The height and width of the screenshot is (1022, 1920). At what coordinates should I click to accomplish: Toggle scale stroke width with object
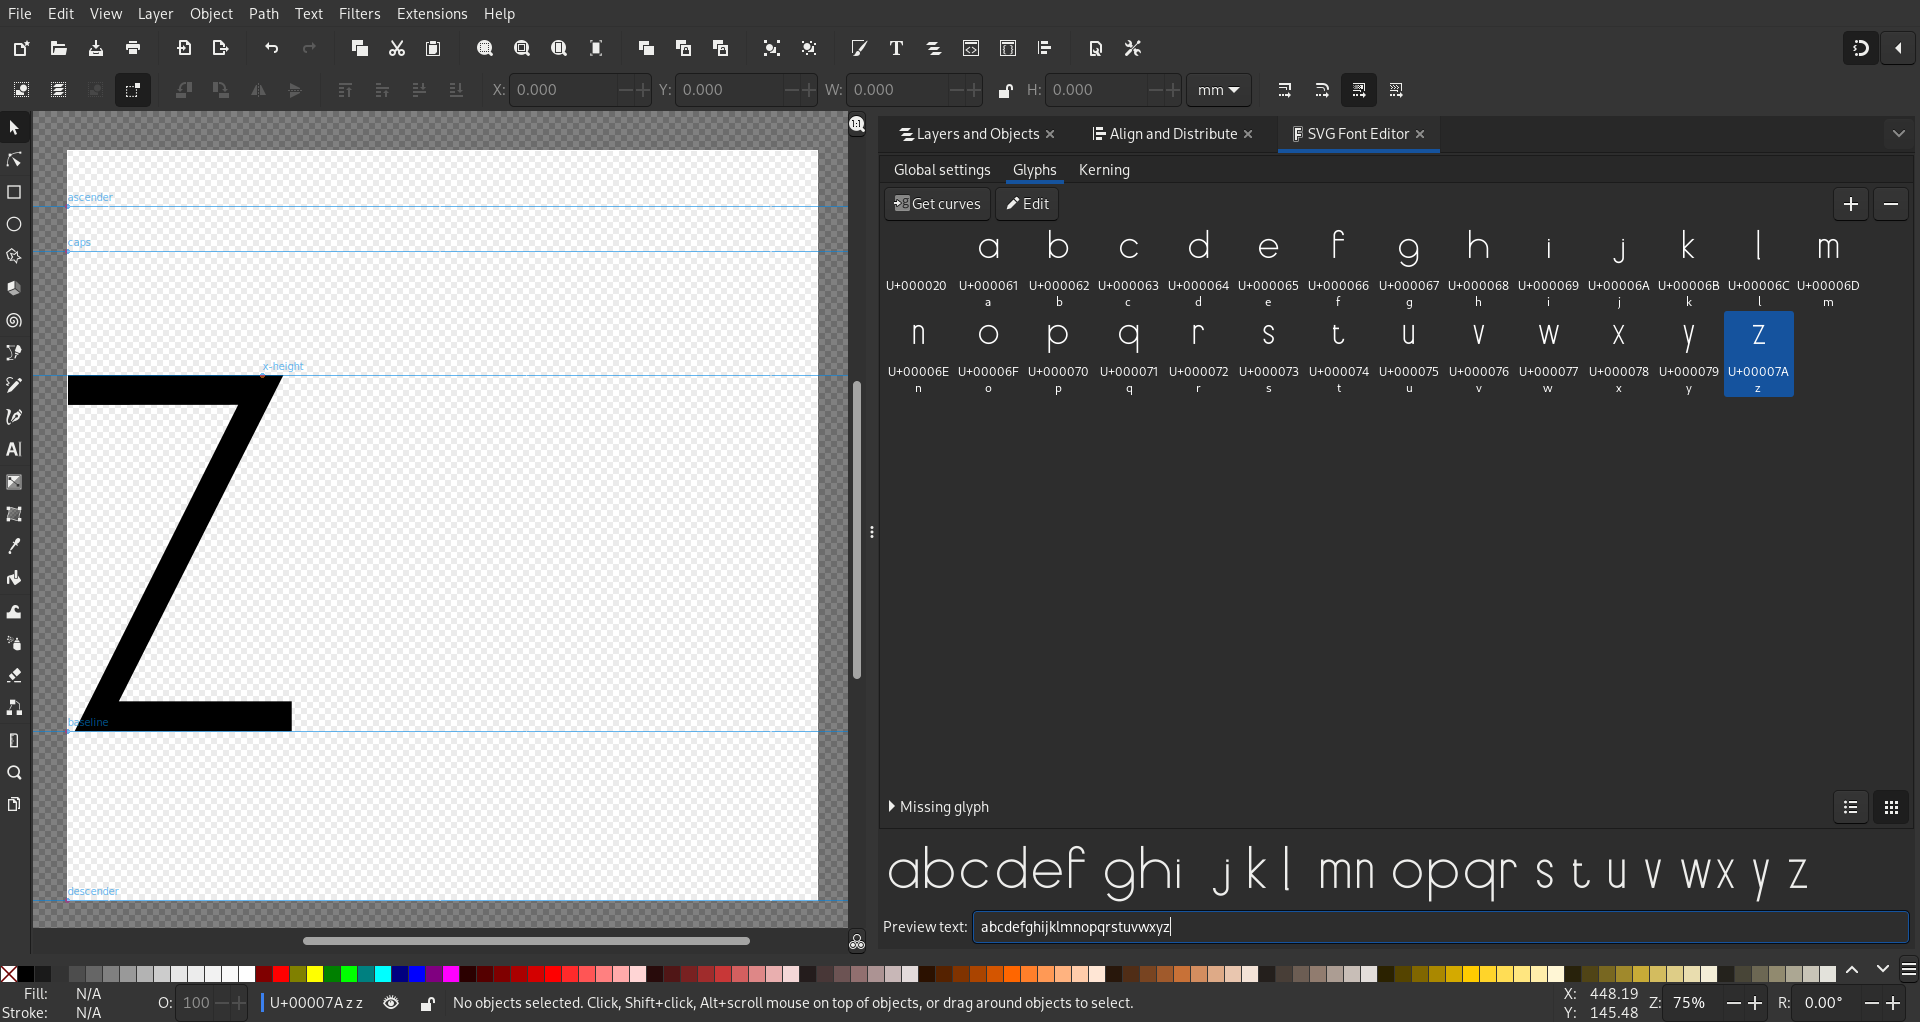coord(1285,90)
